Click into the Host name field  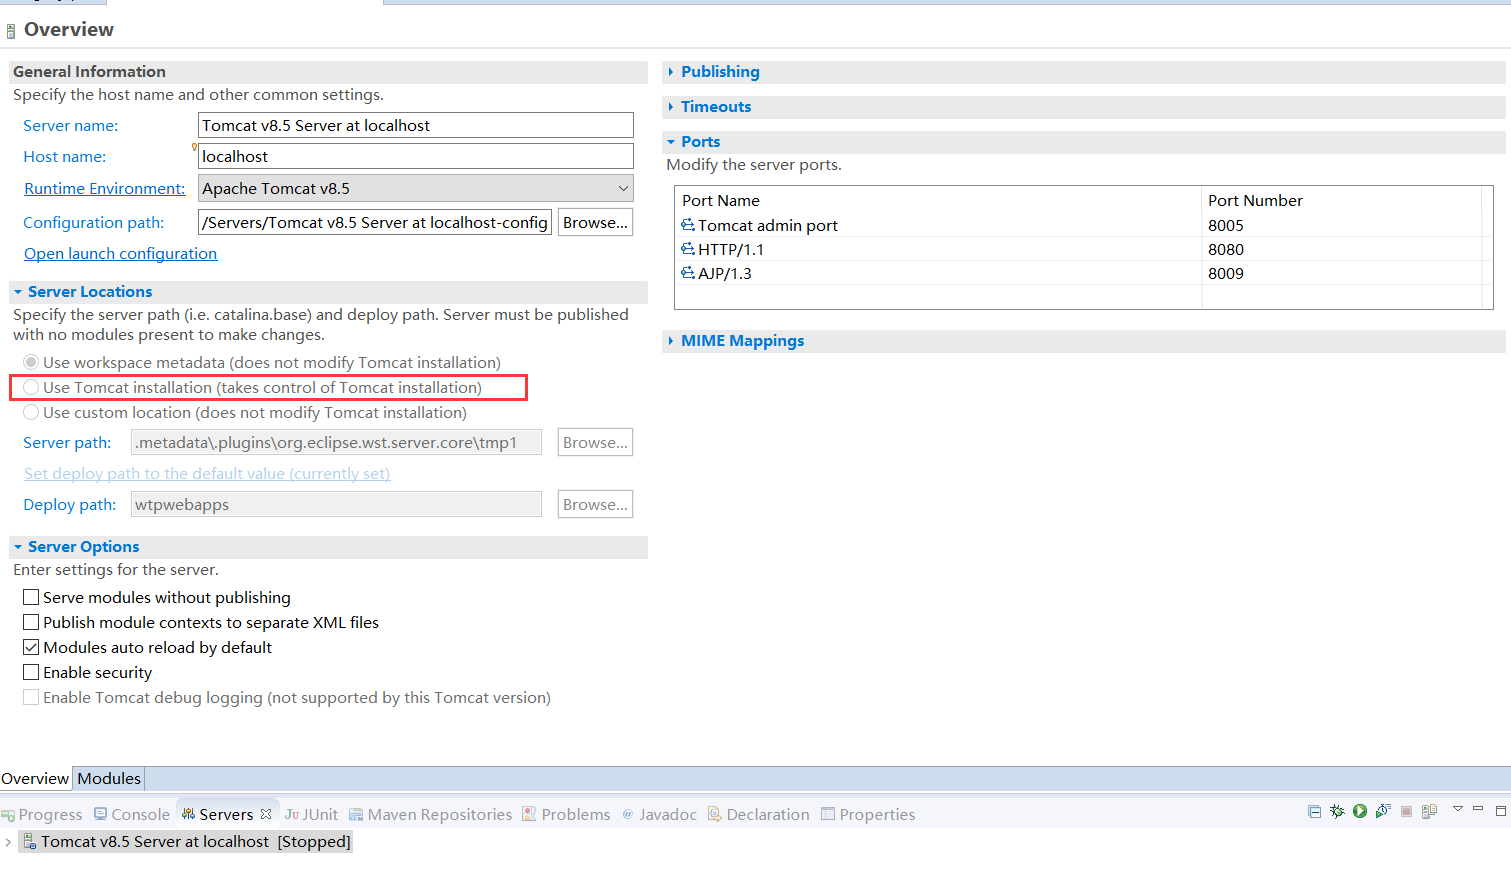(x=416, y=156)
